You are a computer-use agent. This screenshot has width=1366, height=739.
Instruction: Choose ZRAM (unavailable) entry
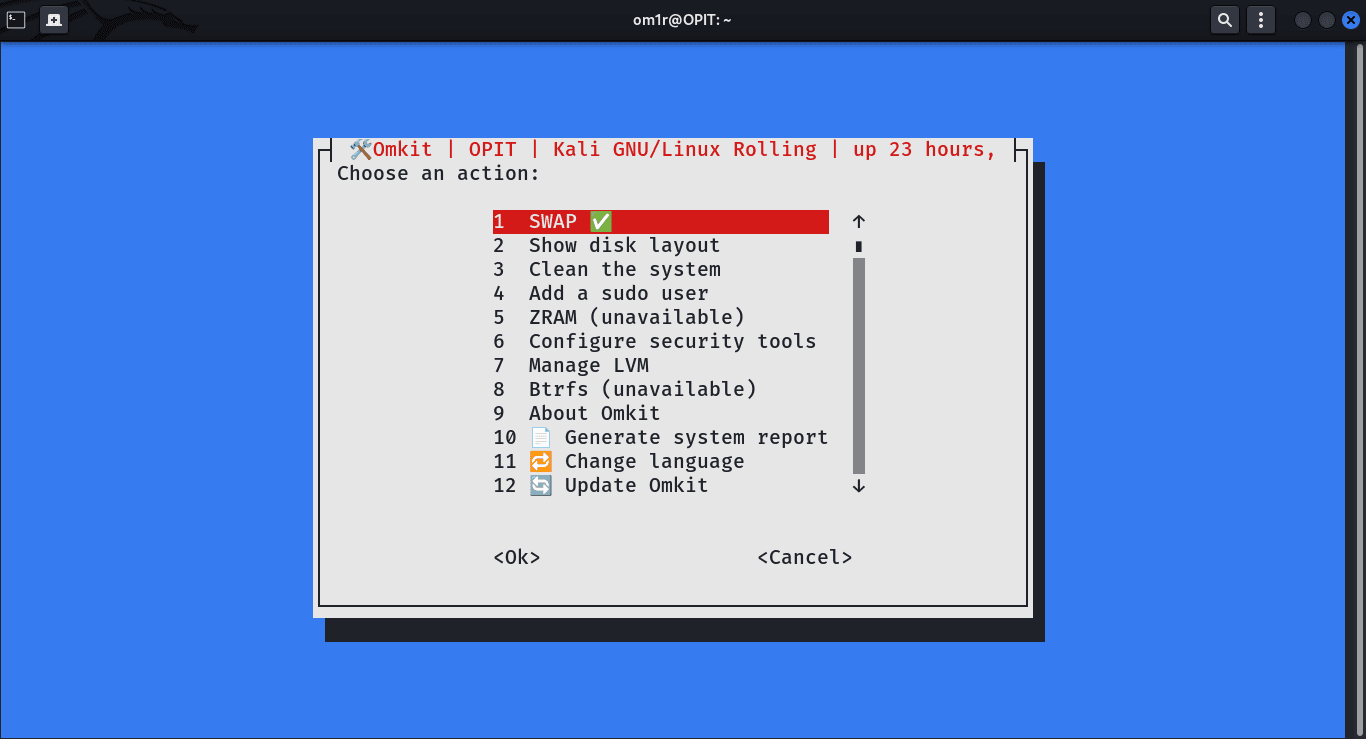(661, 317)
